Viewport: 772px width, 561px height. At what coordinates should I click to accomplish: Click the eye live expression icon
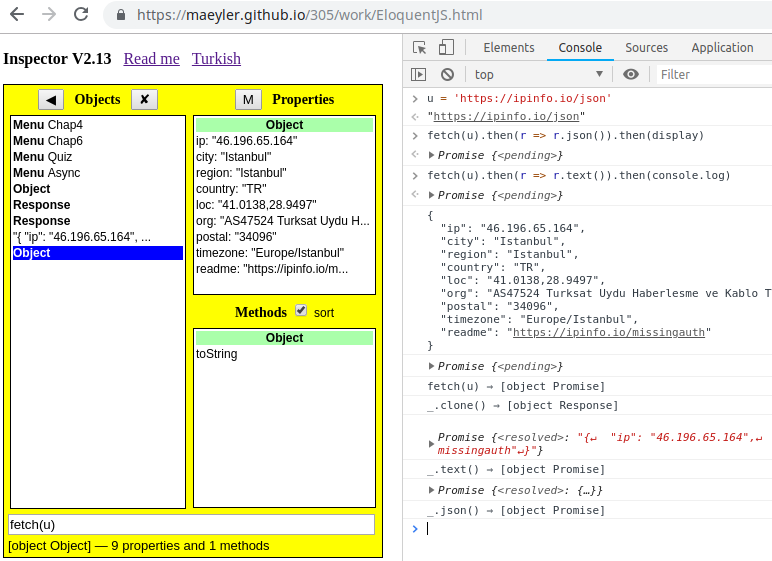[x=631, y=74]
